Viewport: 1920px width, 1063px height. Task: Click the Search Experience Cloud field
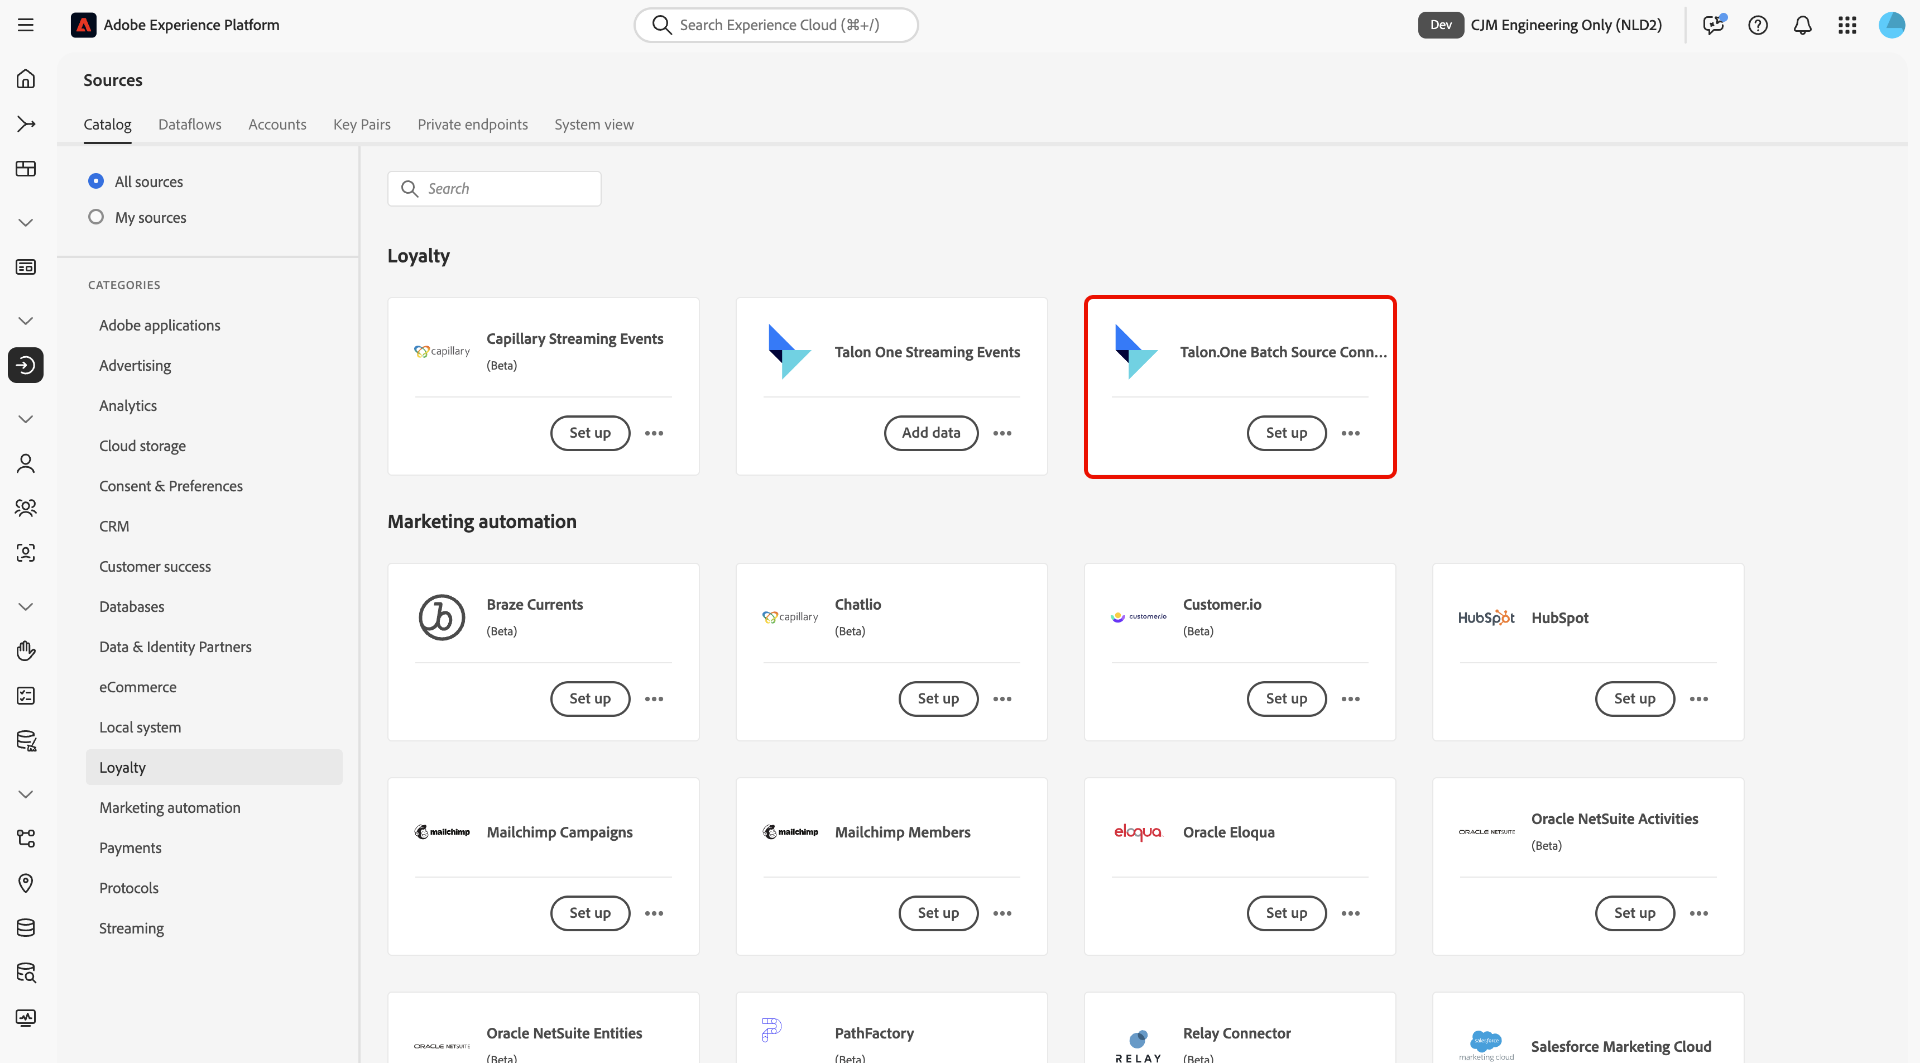[x=776, y=25]
